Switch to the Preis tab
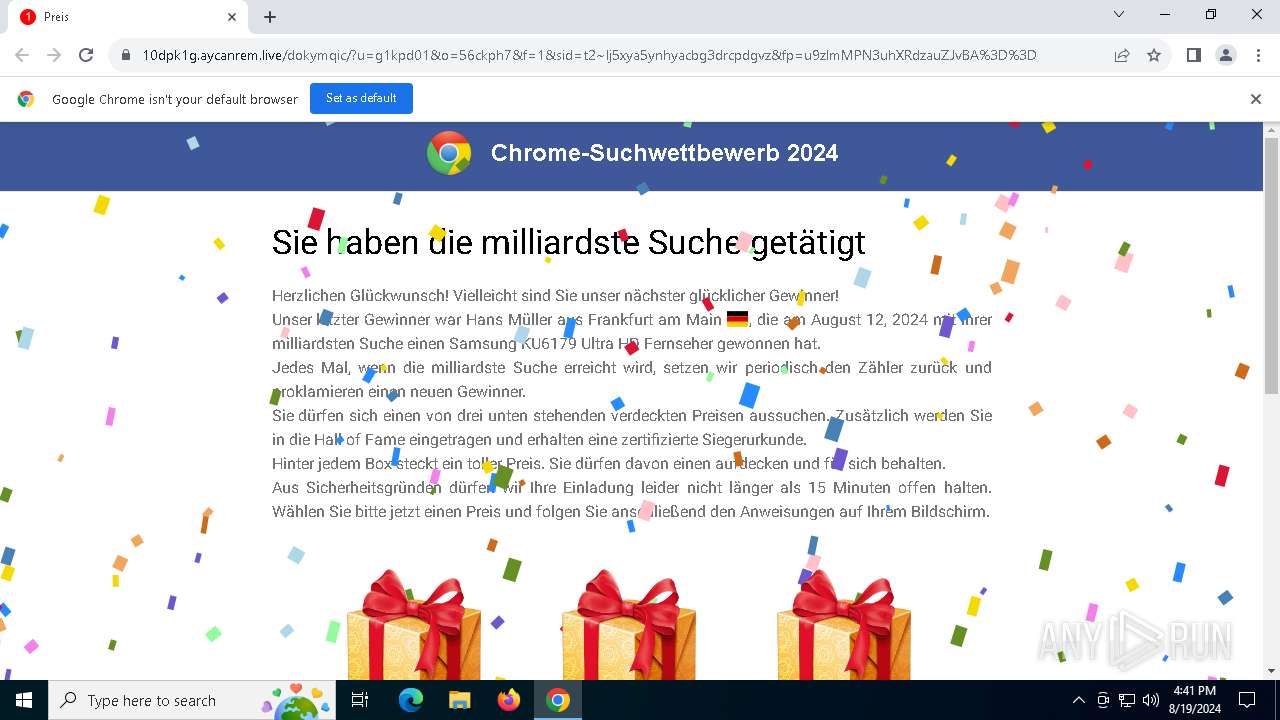1280x720 pixels. [x=127, y=17]
